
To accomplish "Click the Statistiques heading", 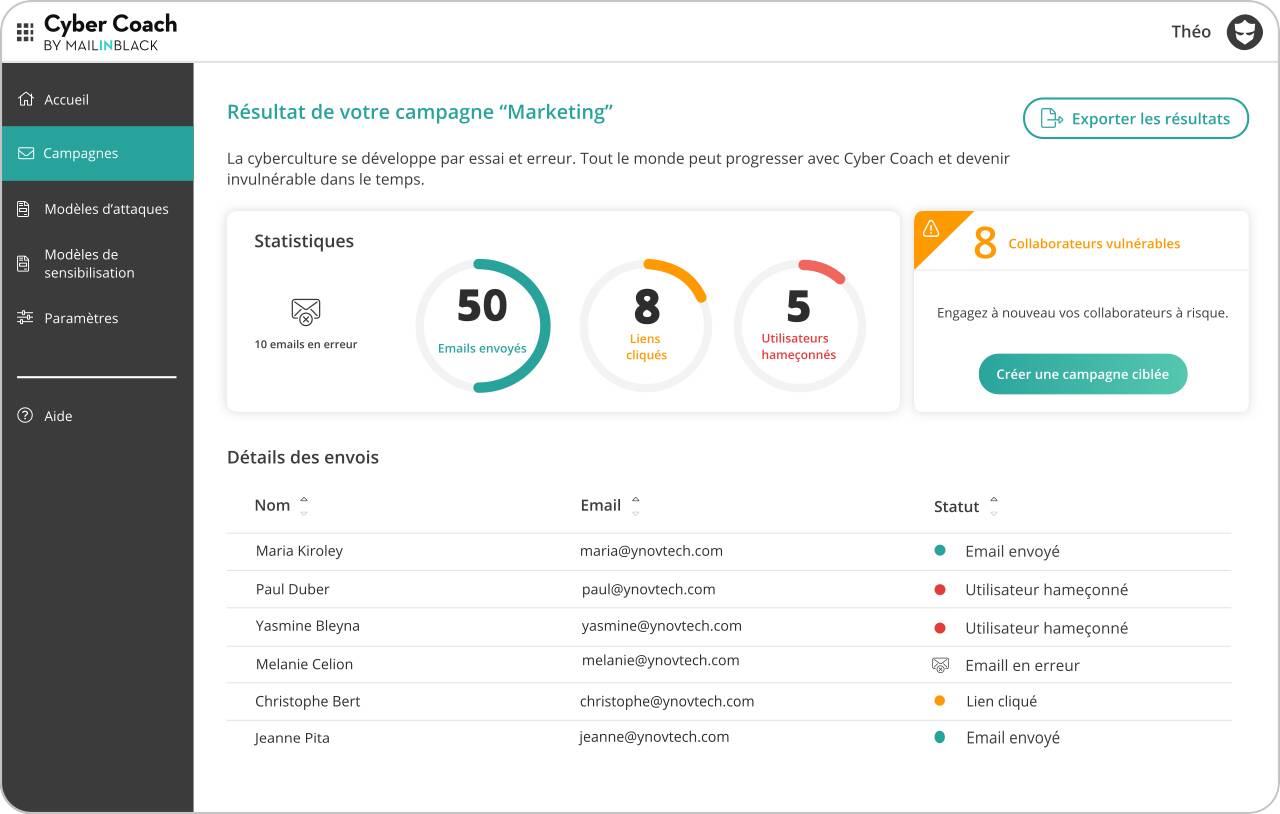I will 304,241.
